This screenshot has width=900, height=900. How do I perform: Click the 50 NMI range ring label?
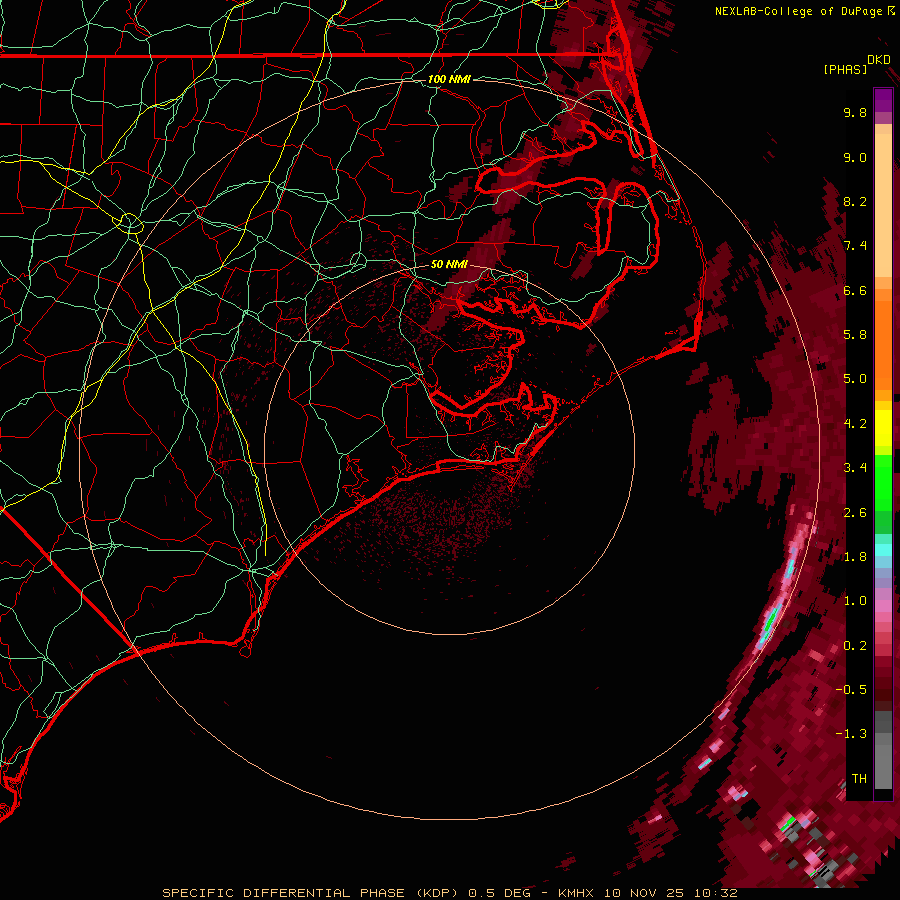(449, 264)
